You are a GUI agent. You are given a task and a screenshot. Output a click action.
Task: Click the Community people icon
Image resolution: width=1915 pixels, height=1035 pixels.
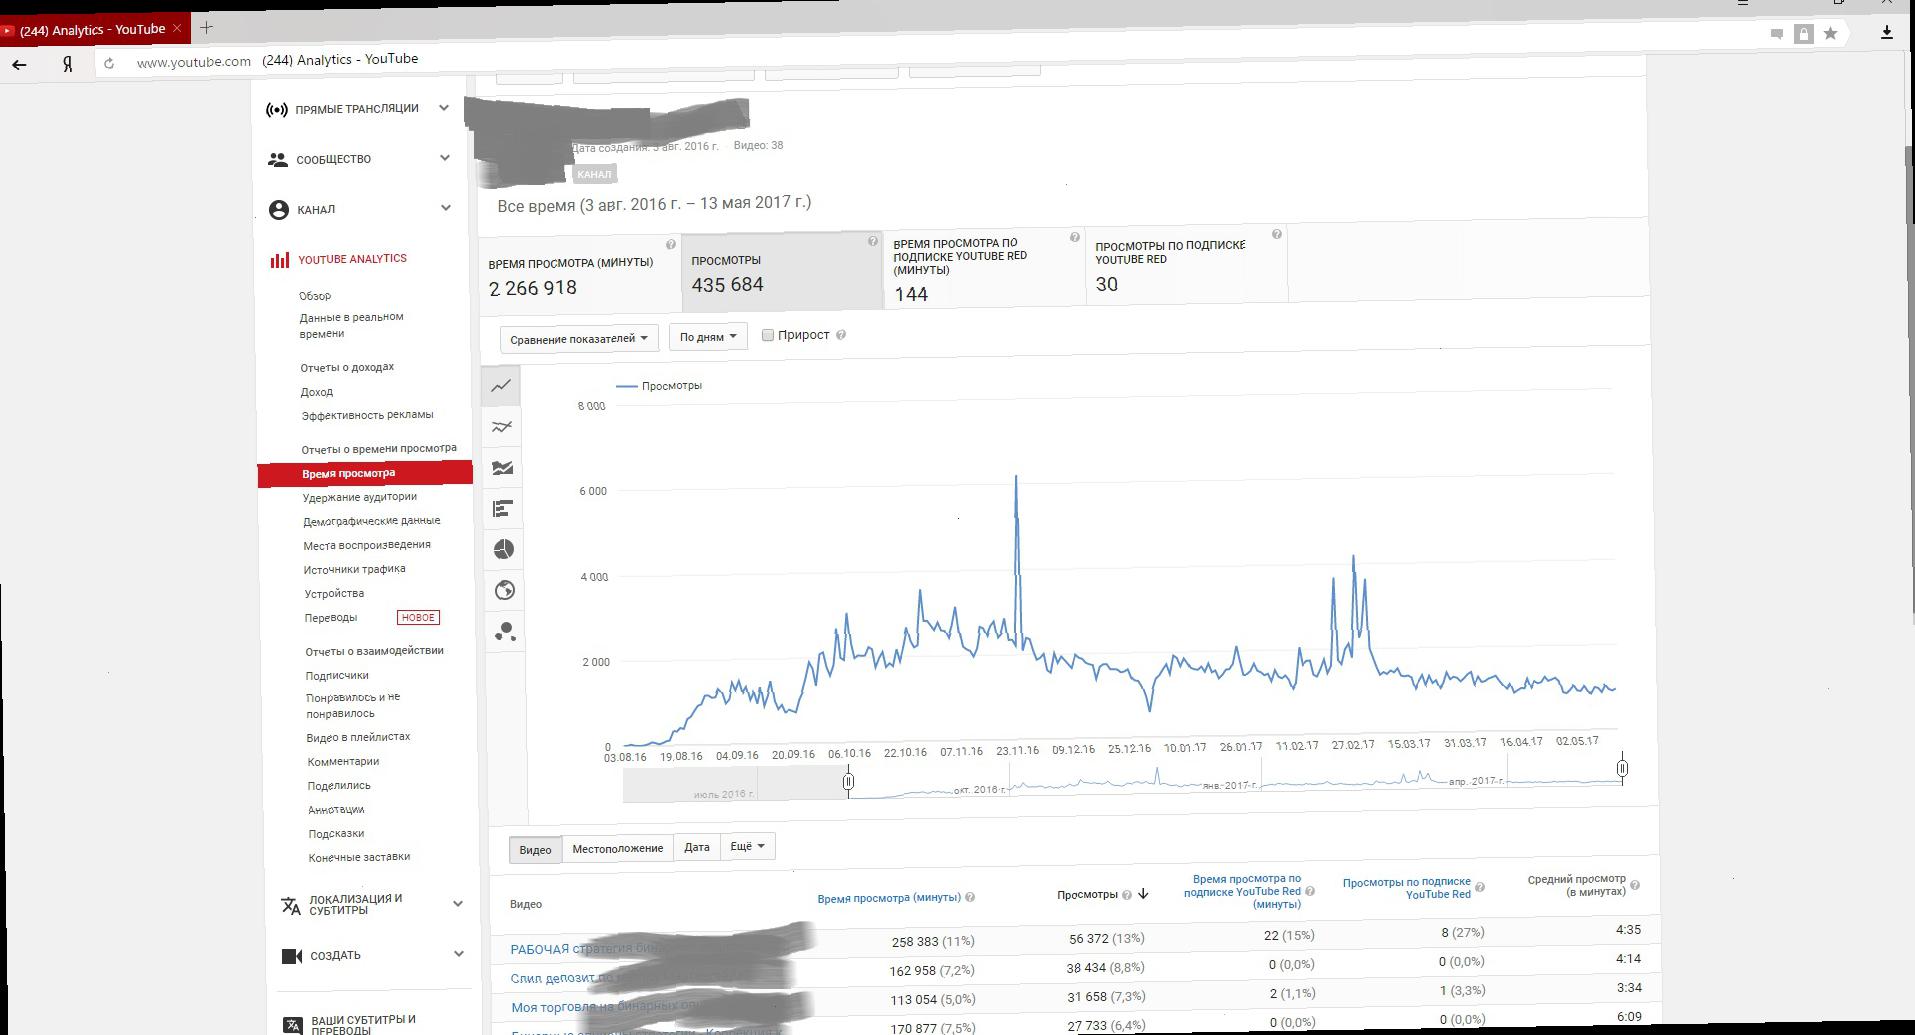278,160
